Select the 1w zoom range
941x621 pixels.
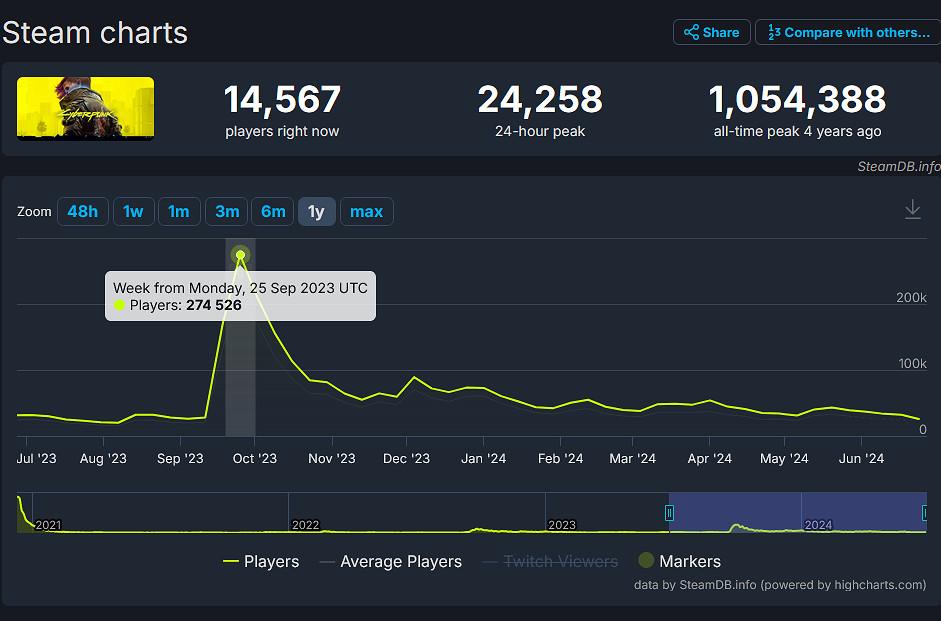click(133, 212)
